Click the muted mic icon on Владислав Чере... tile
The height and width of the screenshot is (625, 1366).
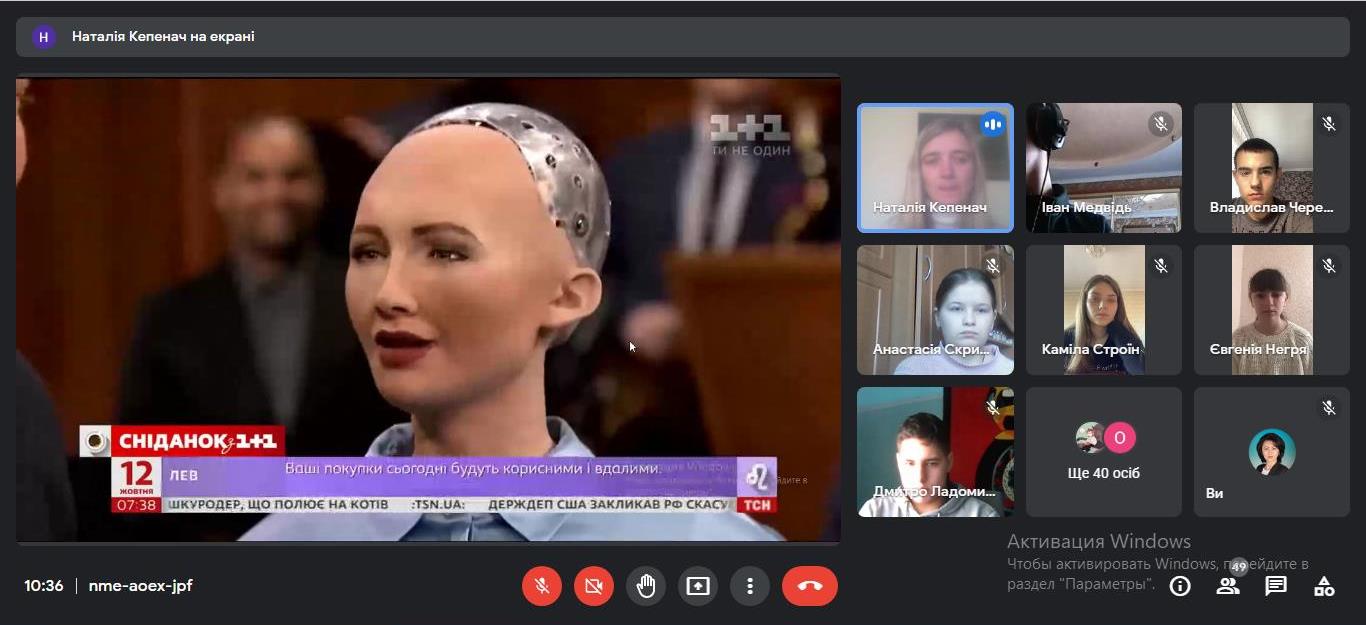click(x=1329, y=124)
